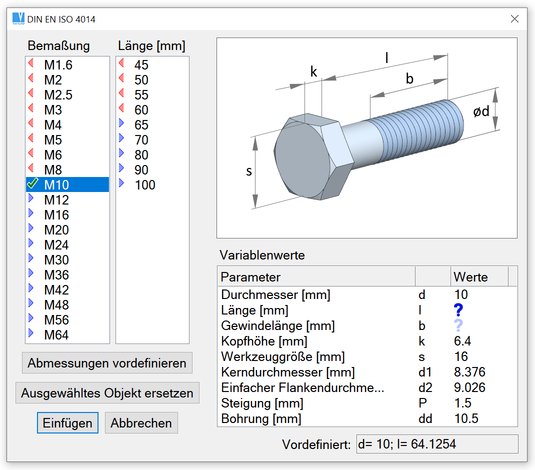This screenshot has width=535, height=470.
Task: Click the Parameter column header
Action: click(x=316, y=276)
